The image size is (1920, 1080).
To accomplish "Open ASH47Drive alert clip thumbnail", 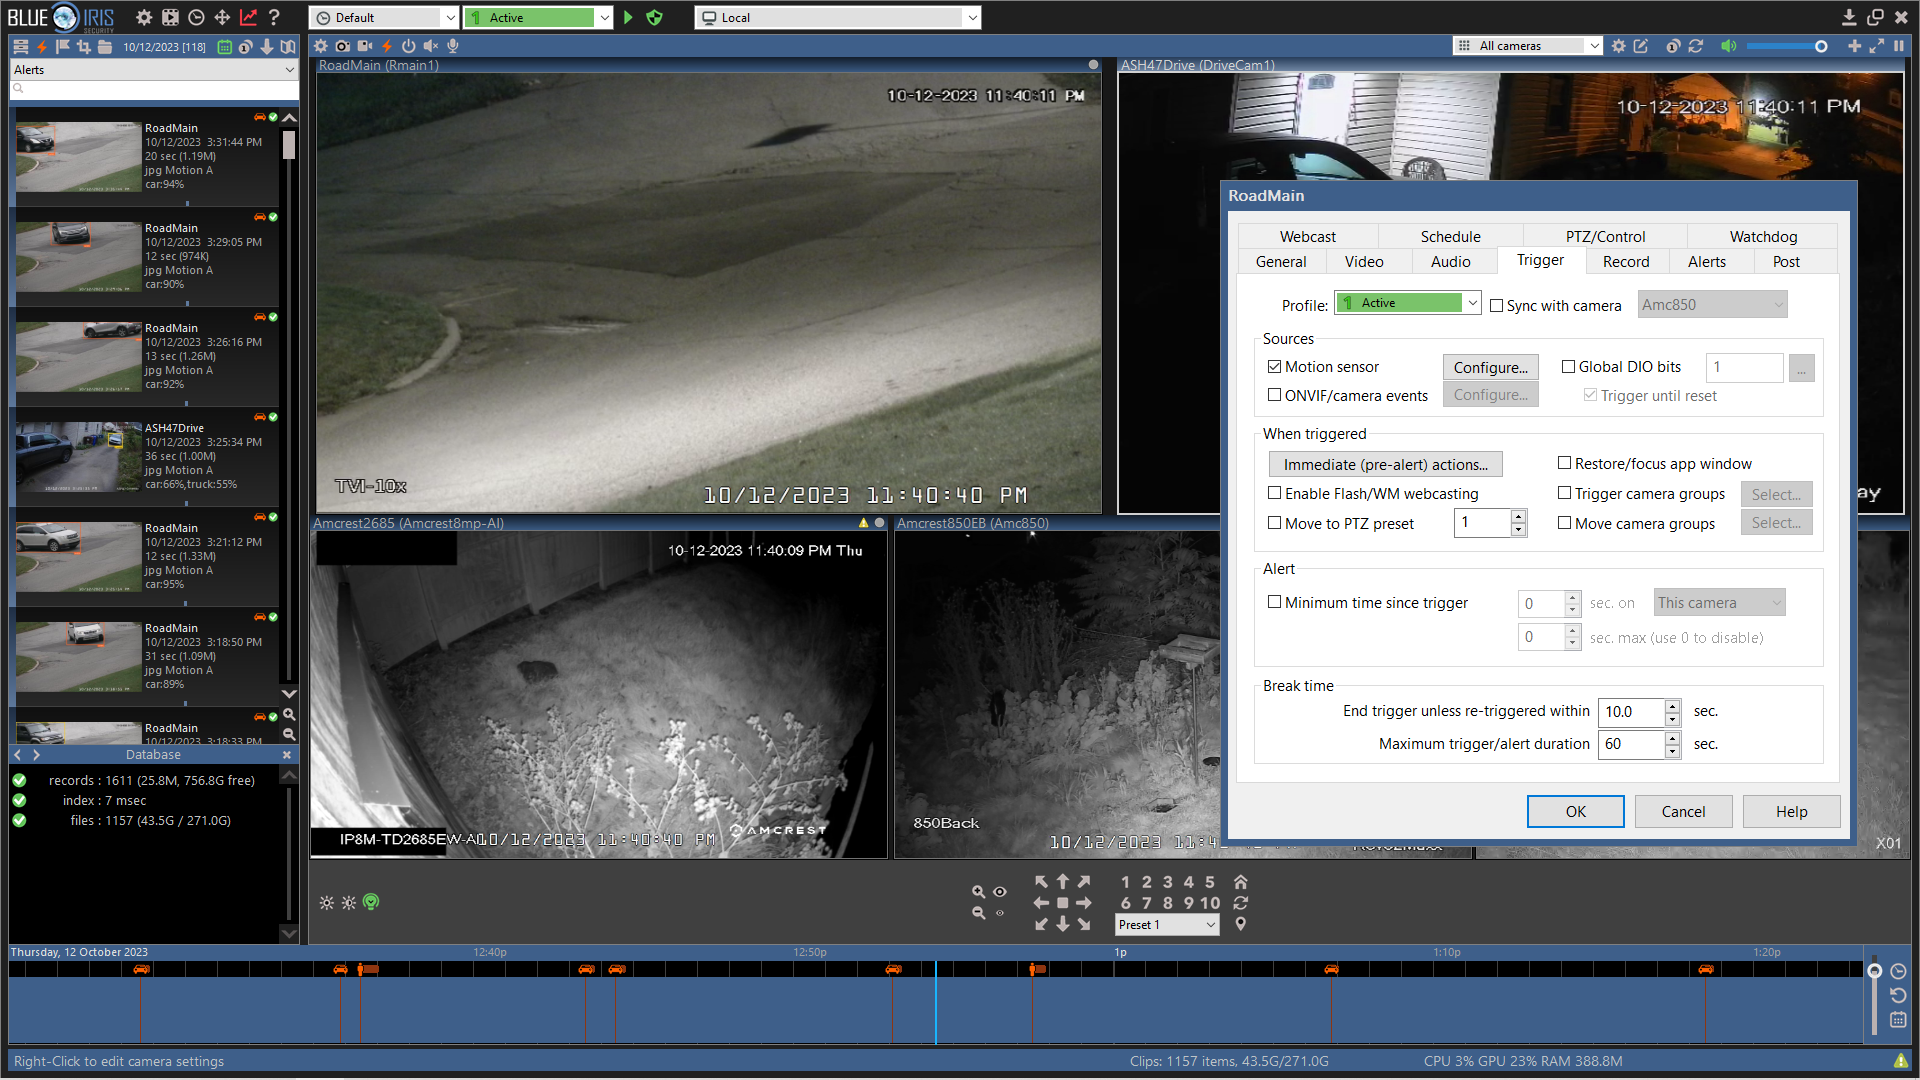I will click(x=78, y=457).
